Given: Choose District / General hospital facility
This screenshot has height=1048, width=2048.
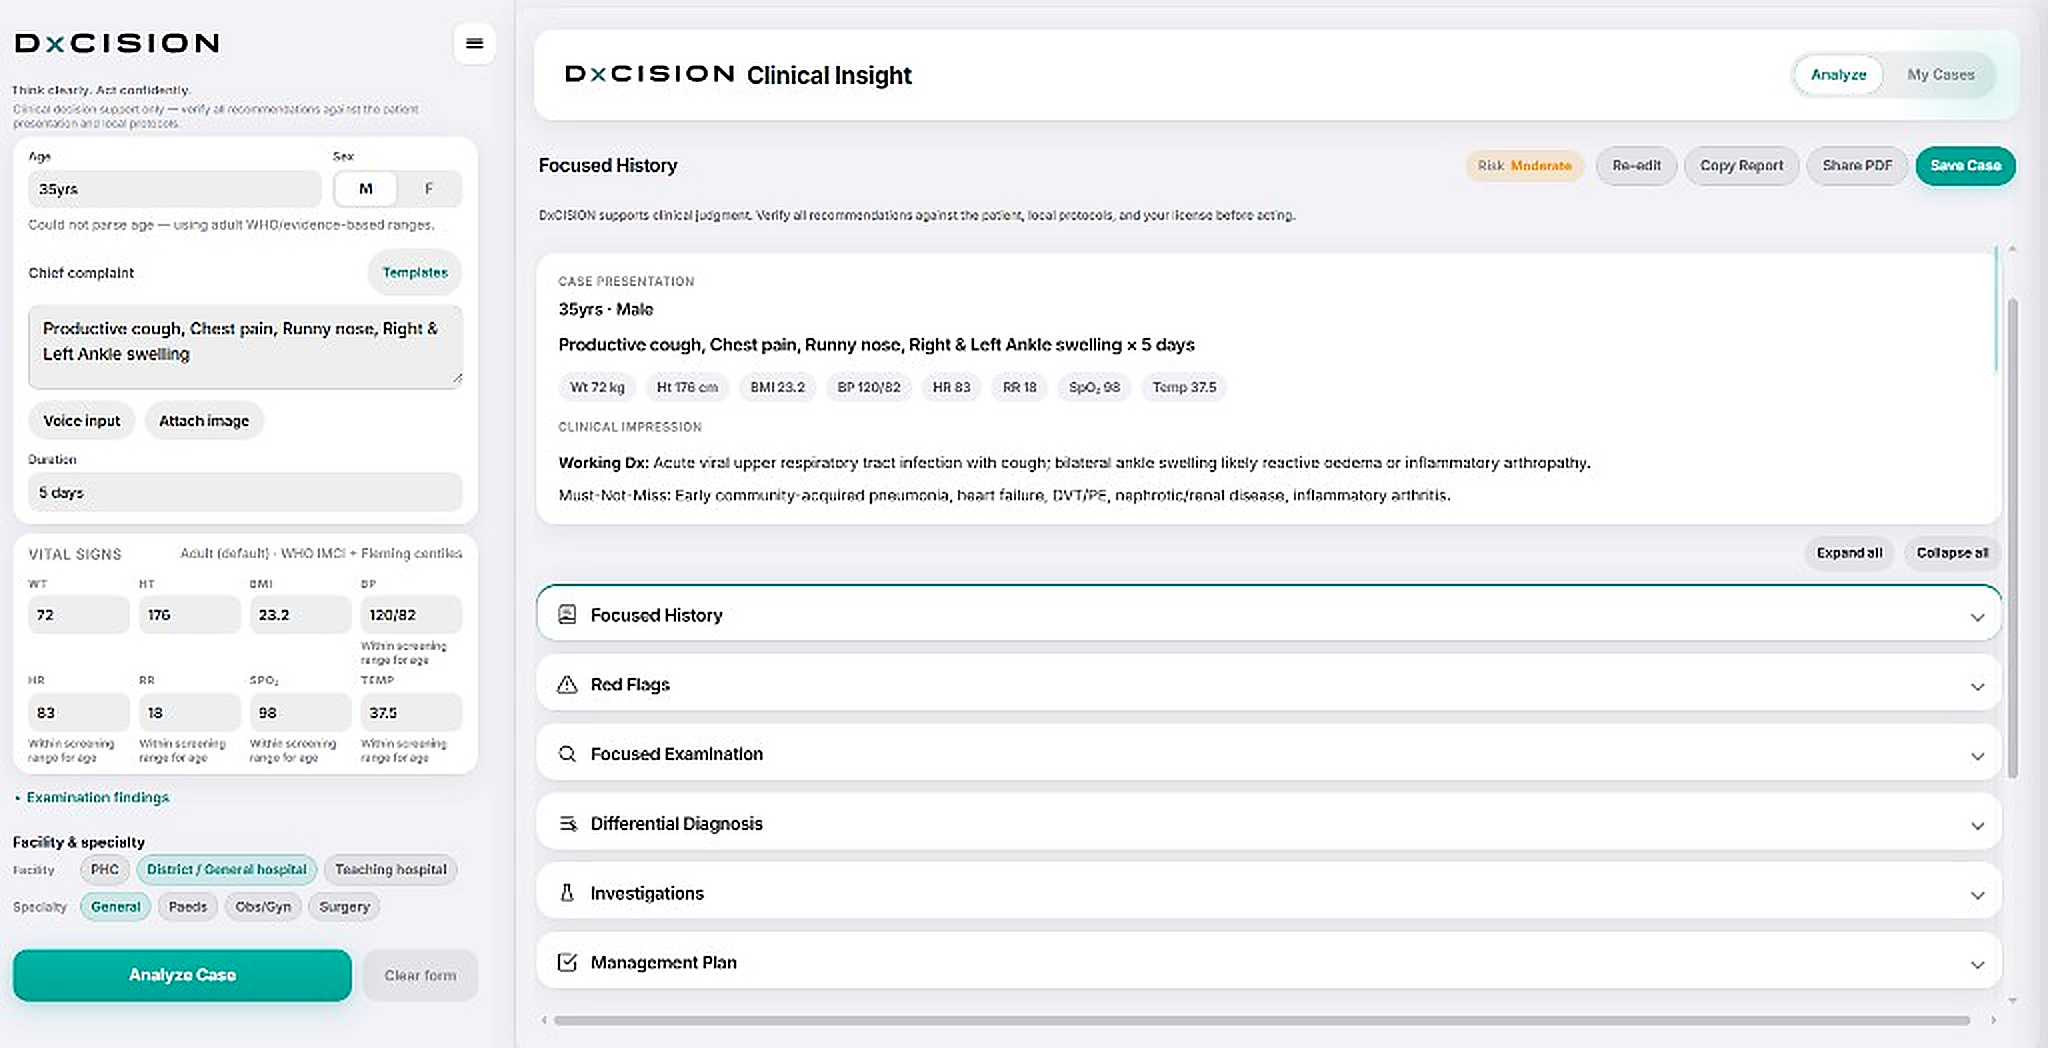Looking at the screenshot, I should tap(227, 869).
